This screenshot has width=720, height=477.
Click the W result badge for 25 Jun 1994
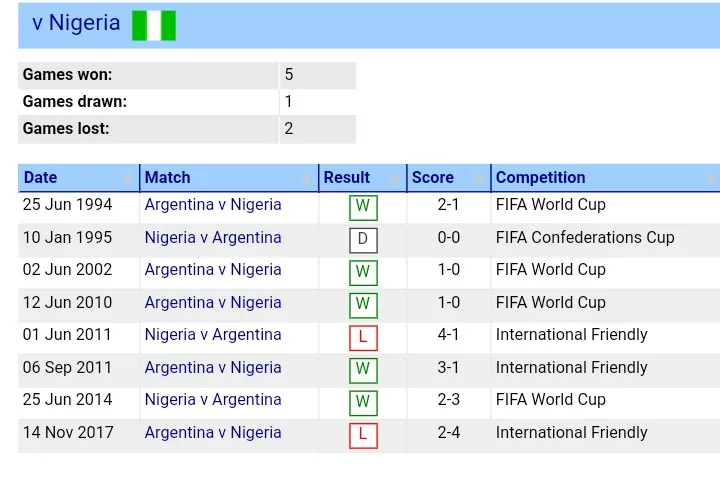coord(363,208)
